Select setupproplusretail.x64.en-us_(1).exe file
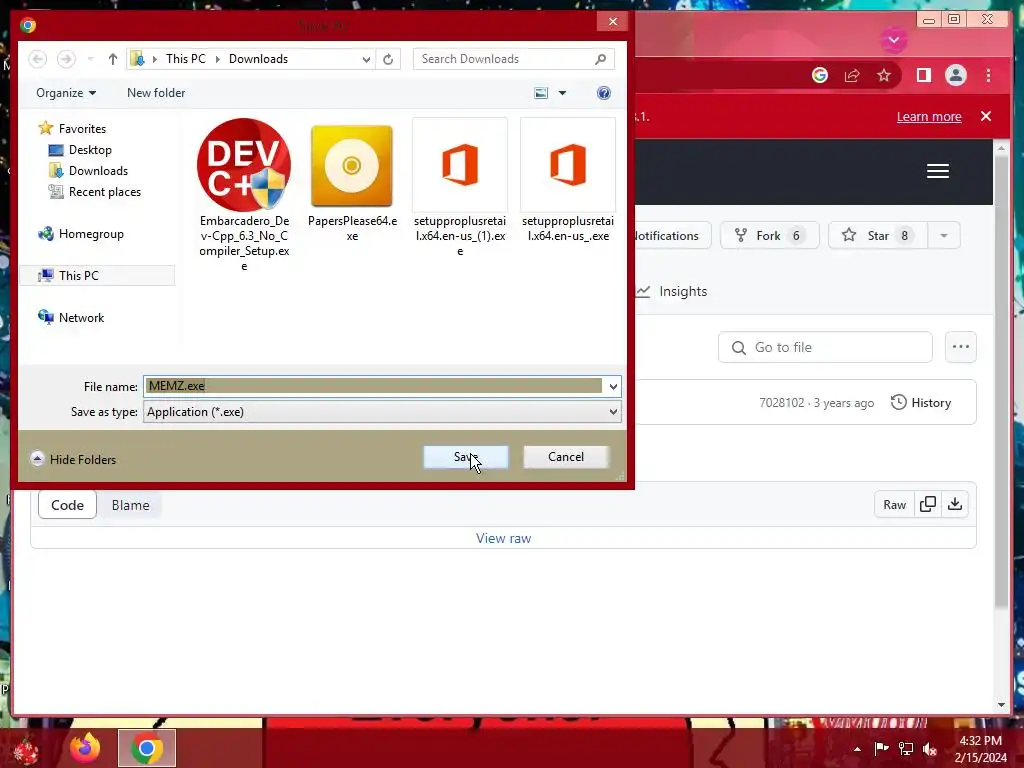Viewport: 1024px width, 768px height. (x=460, y=188)
